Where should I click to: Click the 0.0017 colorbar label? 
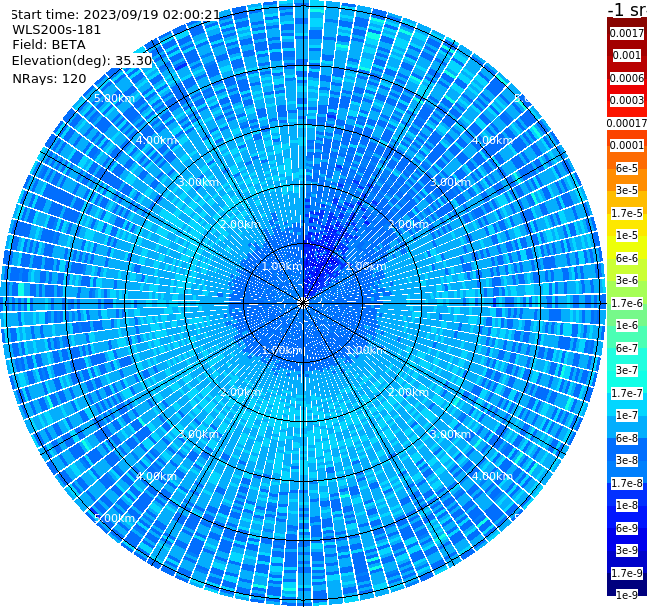pyautogui.click(x=627, y=33)
